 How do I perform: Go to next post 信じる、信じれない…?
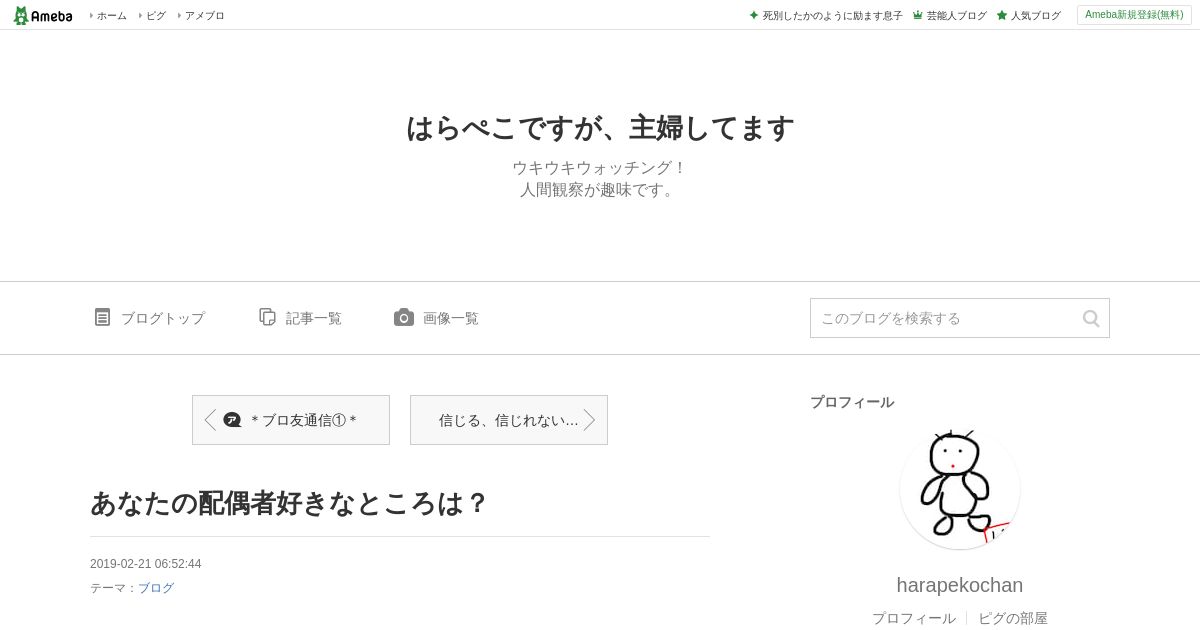pos(509,420)
